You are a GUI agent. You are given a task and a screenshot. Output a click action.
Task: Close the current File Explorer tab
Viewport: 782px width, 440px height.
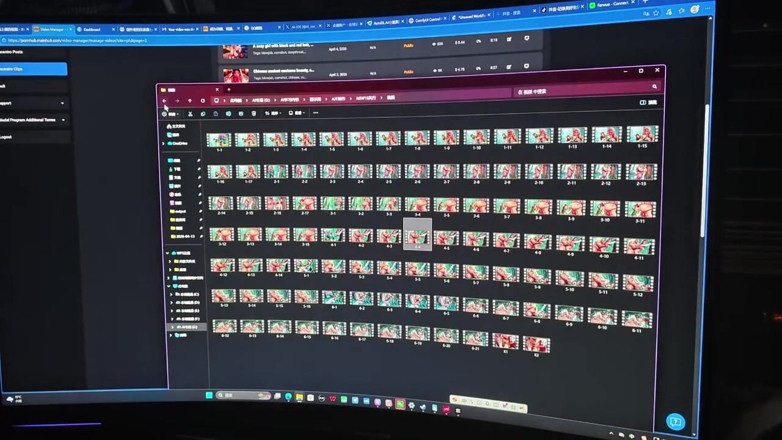coord(217,89)
